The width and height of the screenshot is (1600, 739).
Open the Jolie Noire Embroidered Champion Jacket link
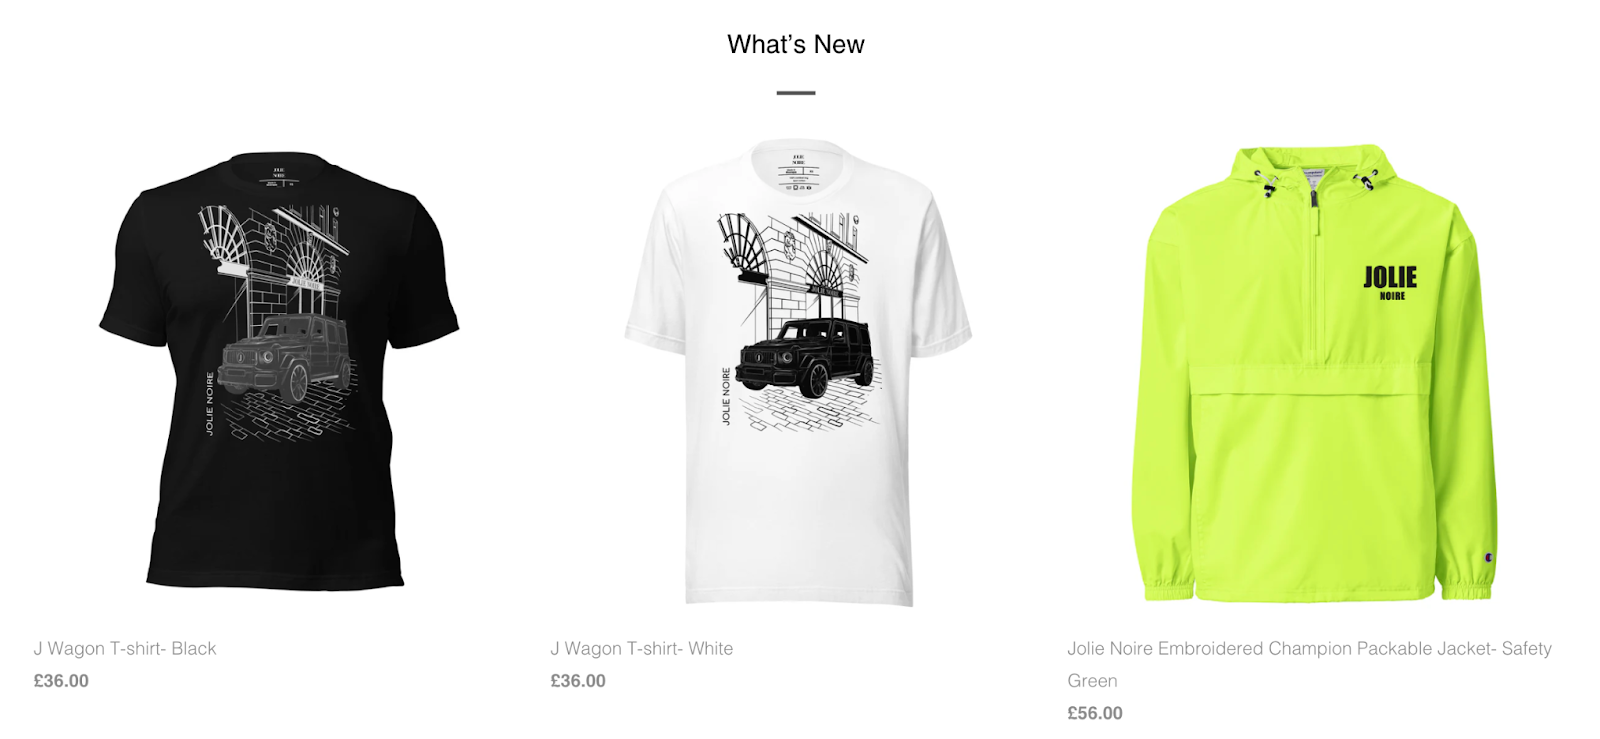pyautogui.click(x=1309, y=664)
